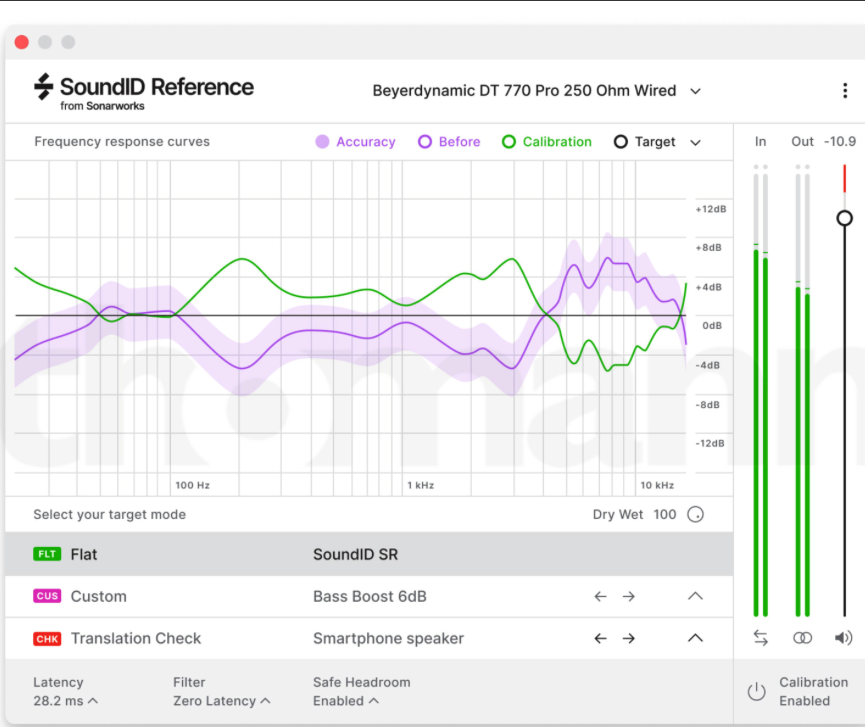Click the Calibration Enabled label

coord(813,692)
